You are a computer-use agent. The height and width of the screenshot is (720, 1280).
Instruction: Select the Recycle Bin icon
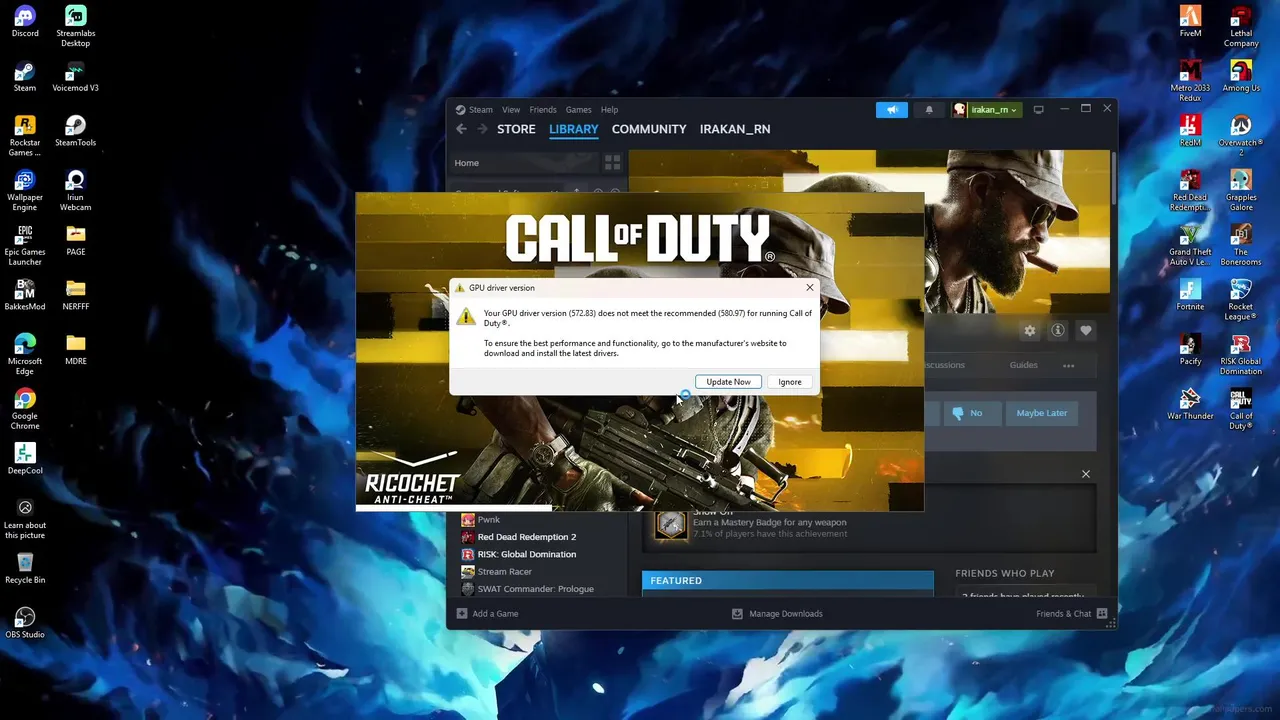click(25, 568)
